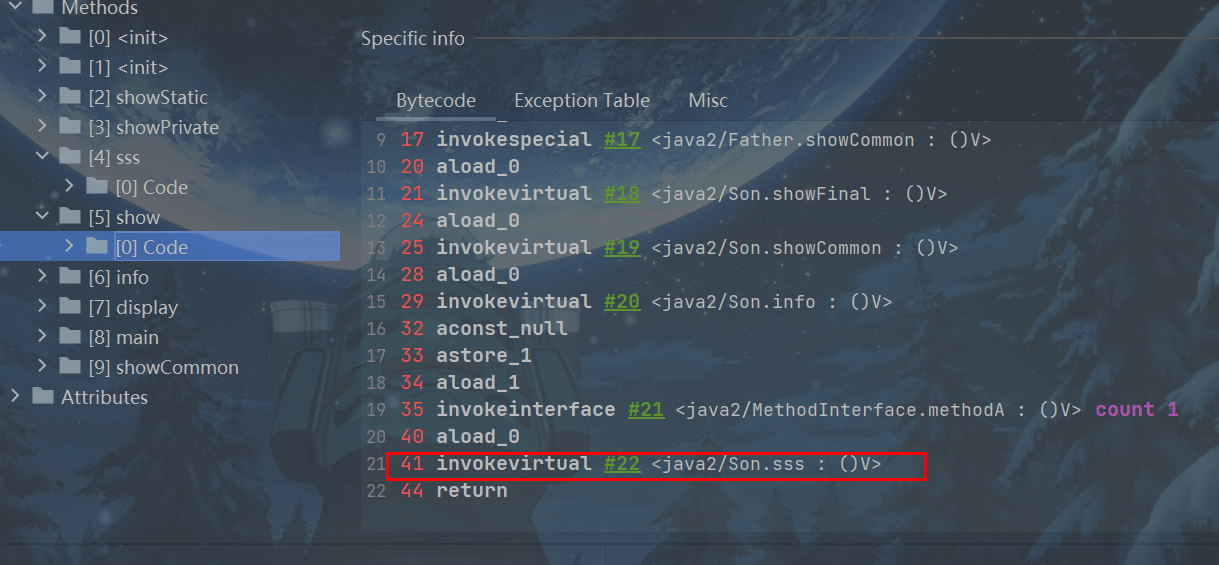1219x565 pixels.
Task: Click the folder icon next to showPrivate
Action: click(70, 127)
